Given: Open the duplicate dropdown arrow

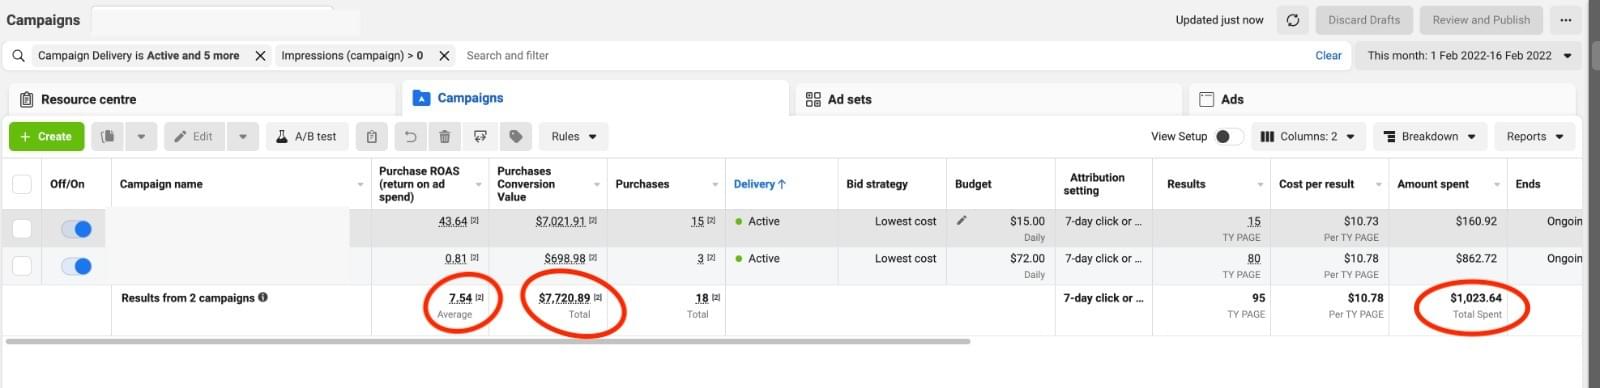Looking at the screenshot, I should 141,137.
